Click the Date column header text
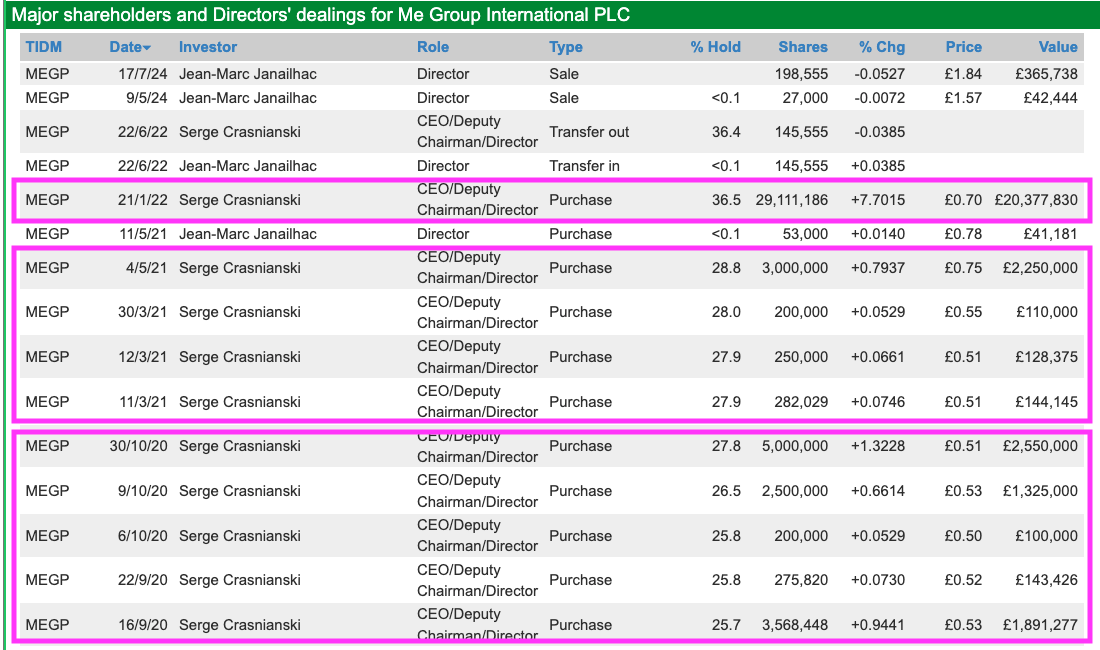The image size is (1100, 650). (126, 47)
